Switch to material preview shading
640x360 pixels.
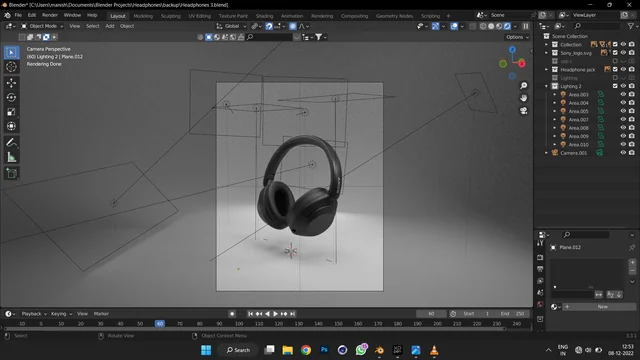[x=499, y=26]
